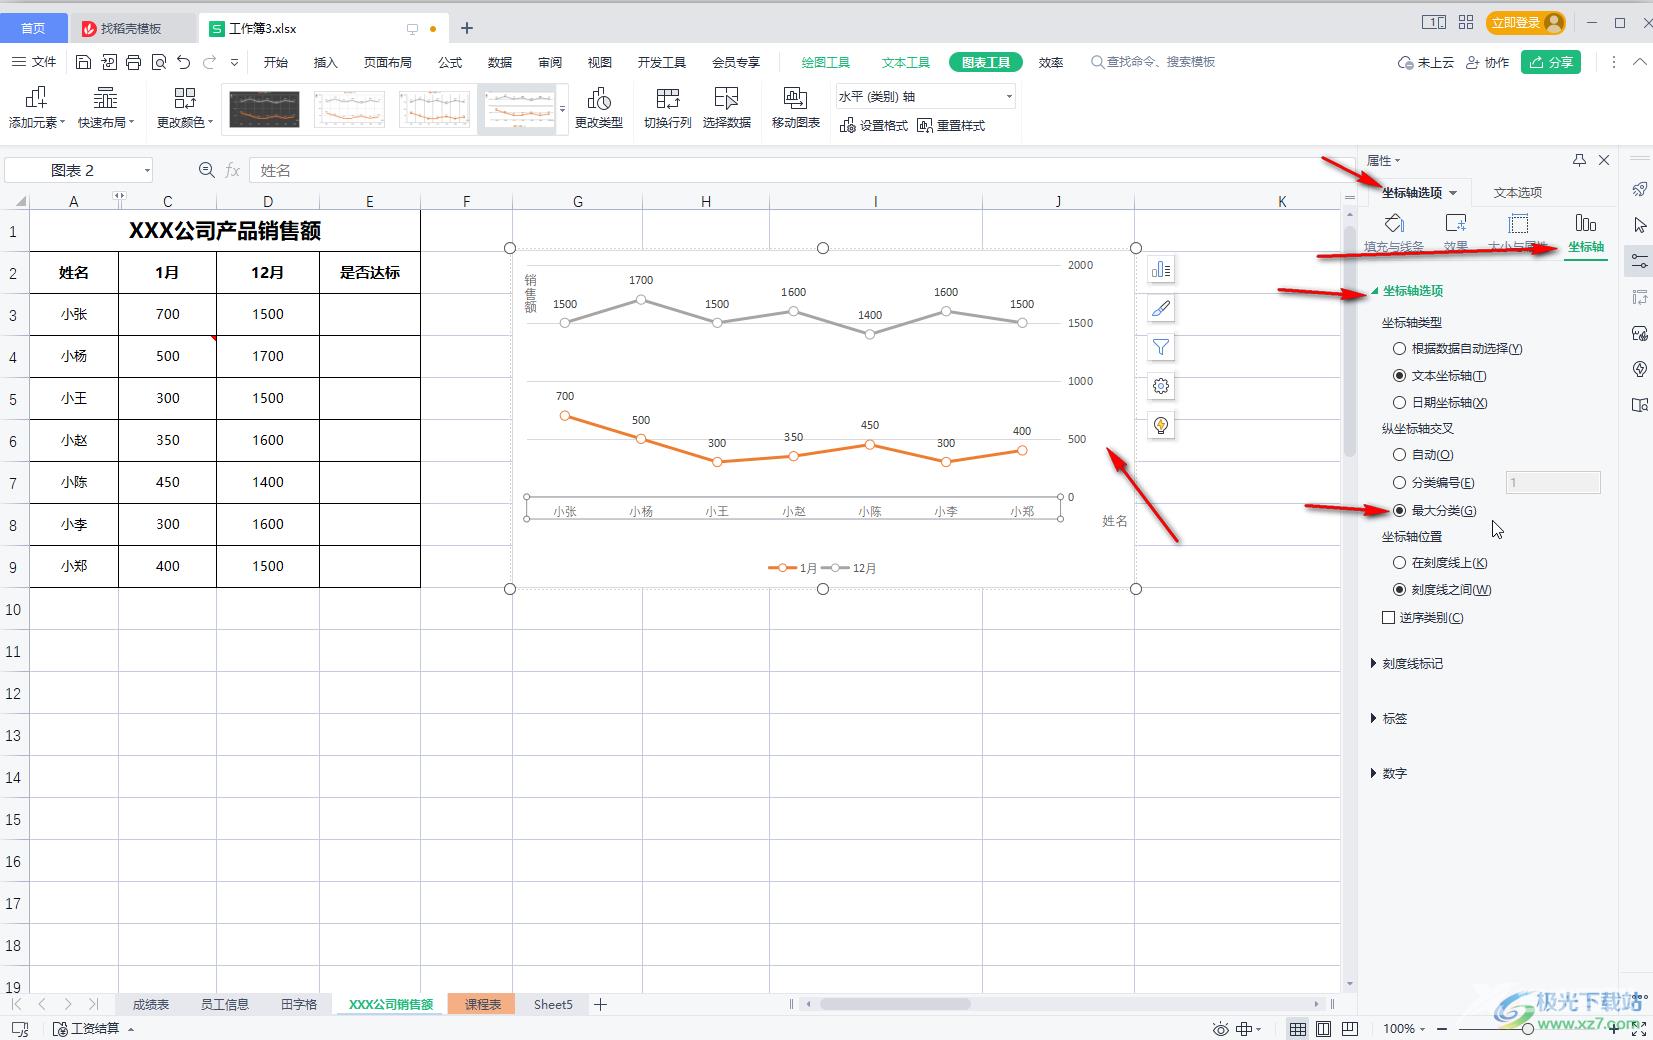
Task: Open the Formulas (公式) tab
Action: [x=450, y=62]
